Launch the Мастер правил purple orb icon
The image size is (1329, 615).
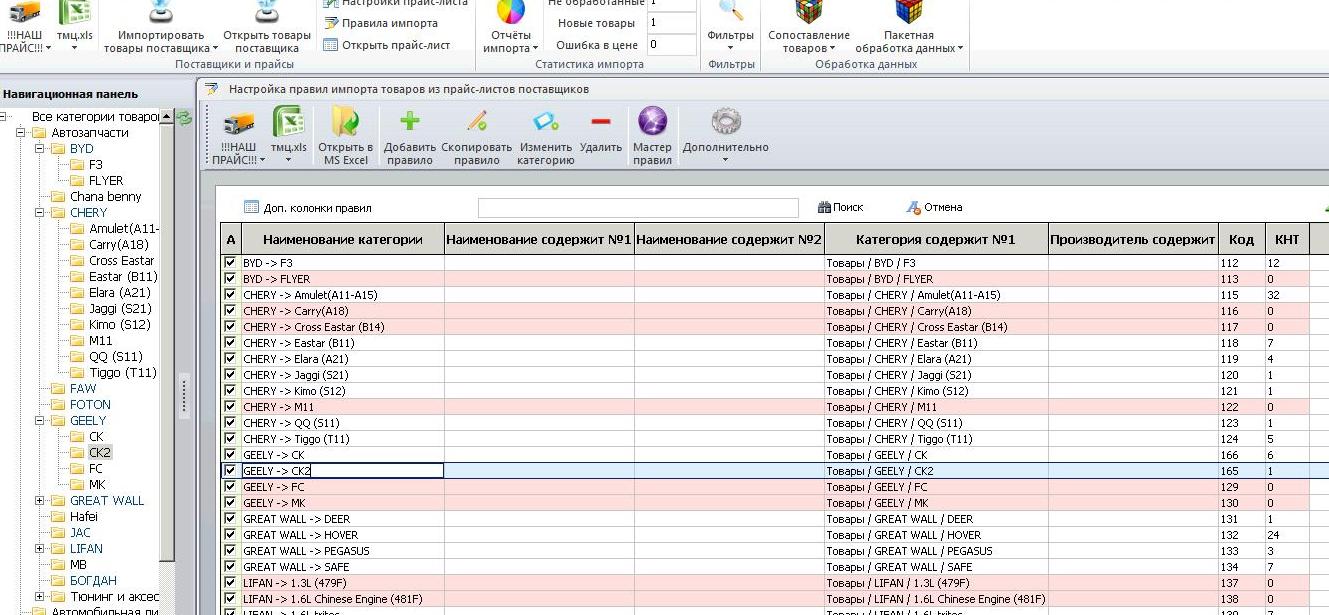652,122
